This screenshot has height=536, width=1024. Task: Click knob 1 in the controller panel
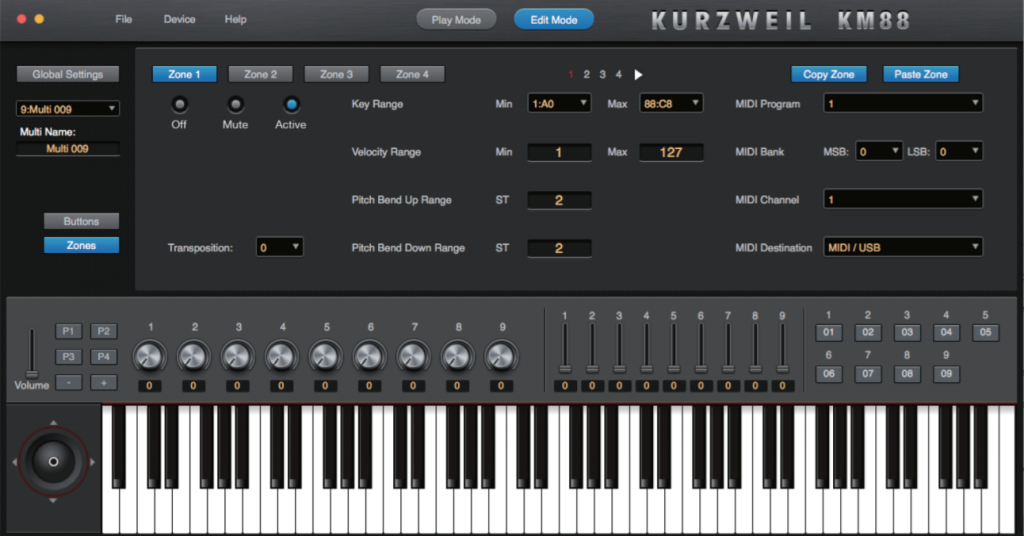(x=150, y=356)
